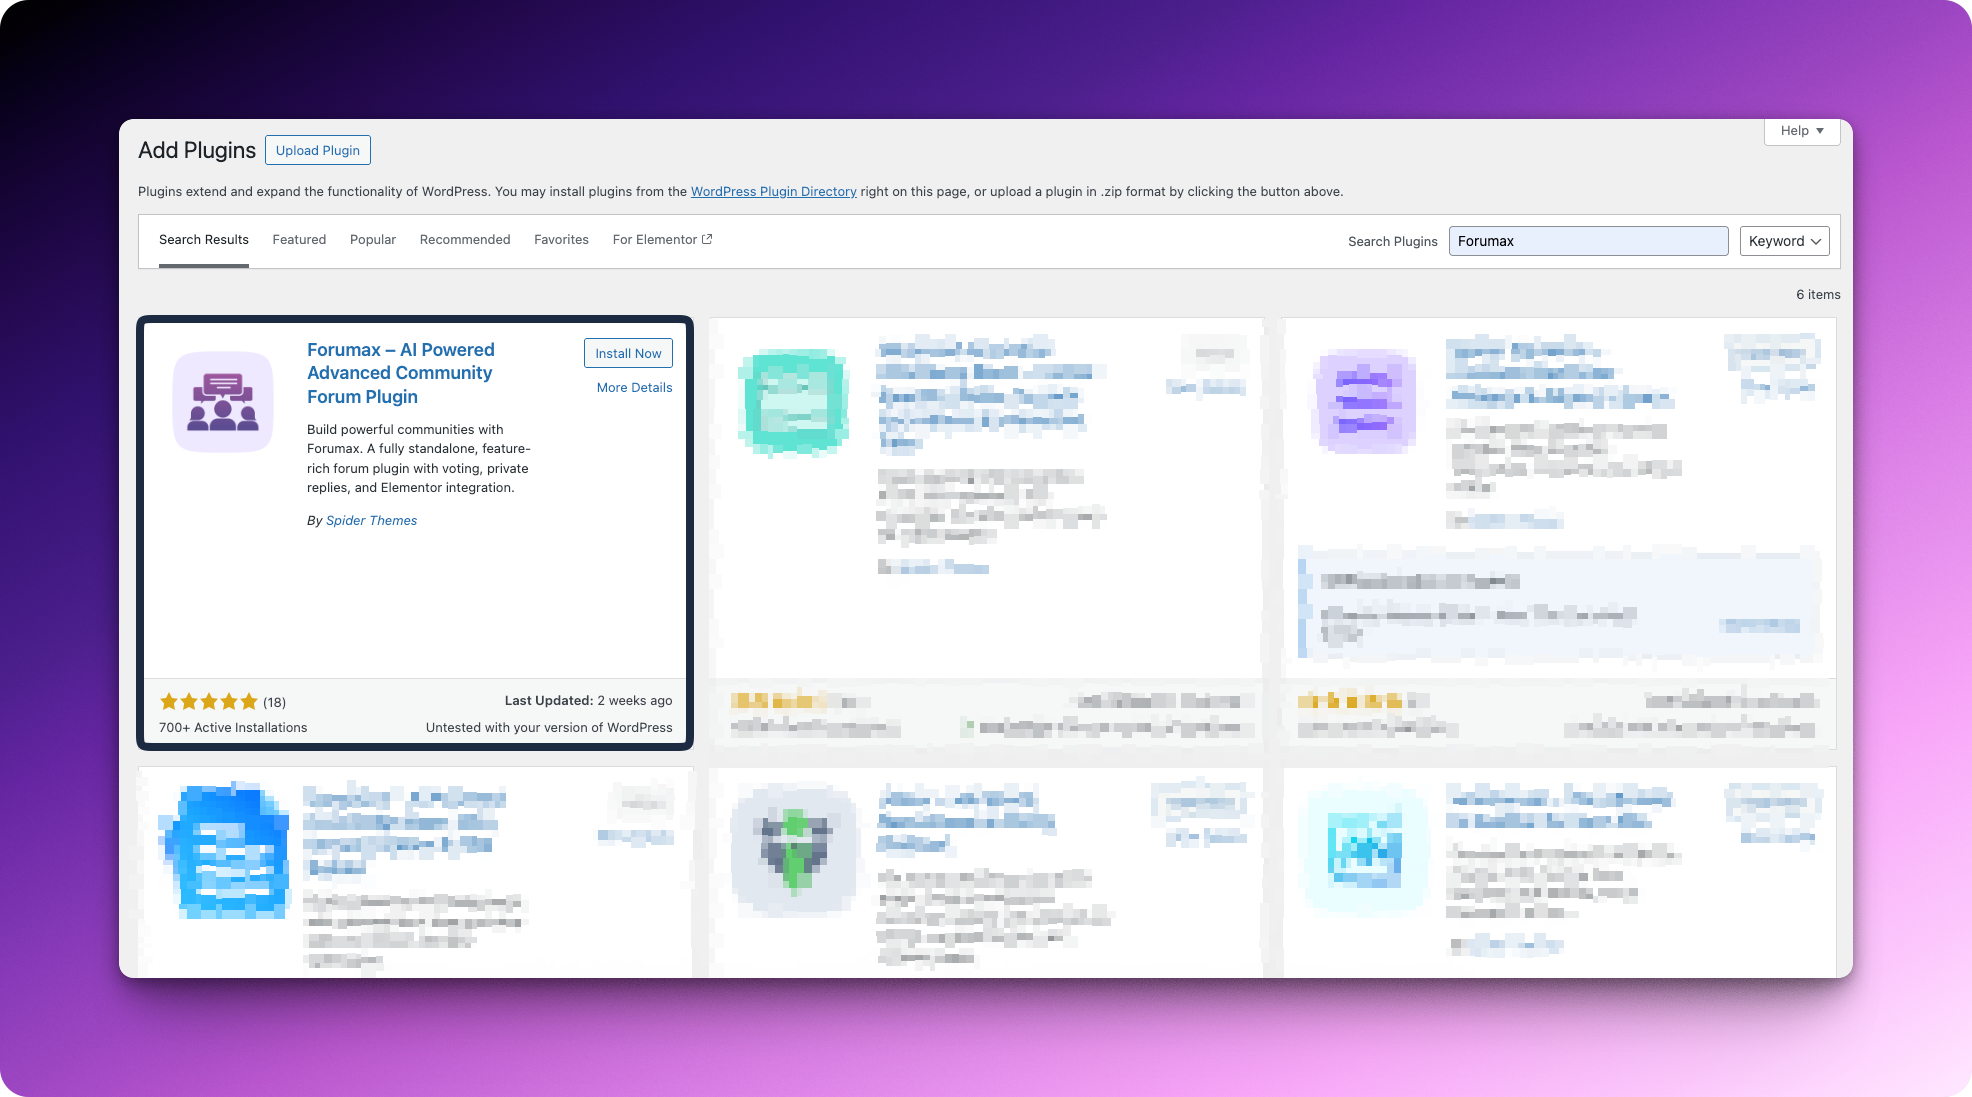Click the external link icon beside For Elementor

pos(707,239)
